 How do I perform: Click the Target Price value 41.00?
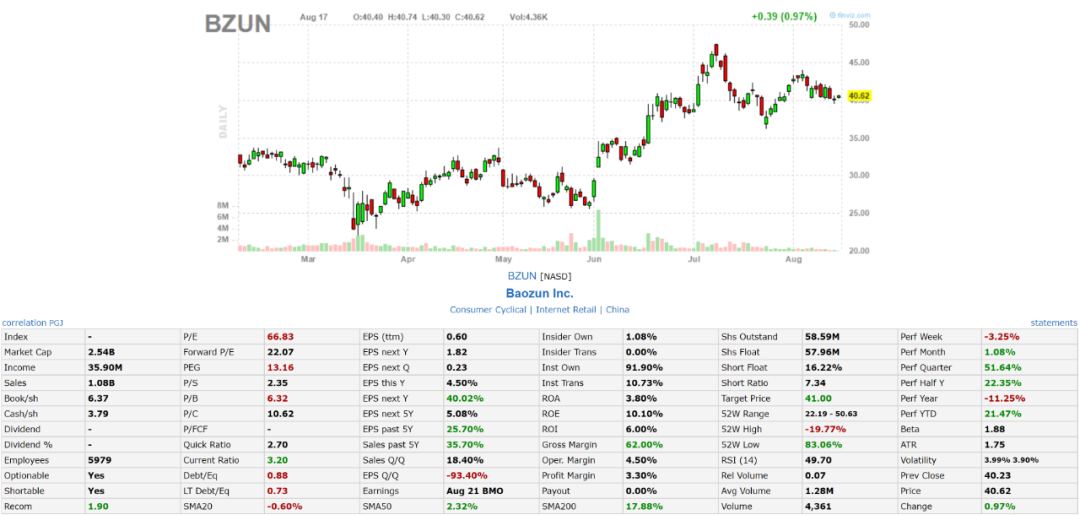coord(818,399)
